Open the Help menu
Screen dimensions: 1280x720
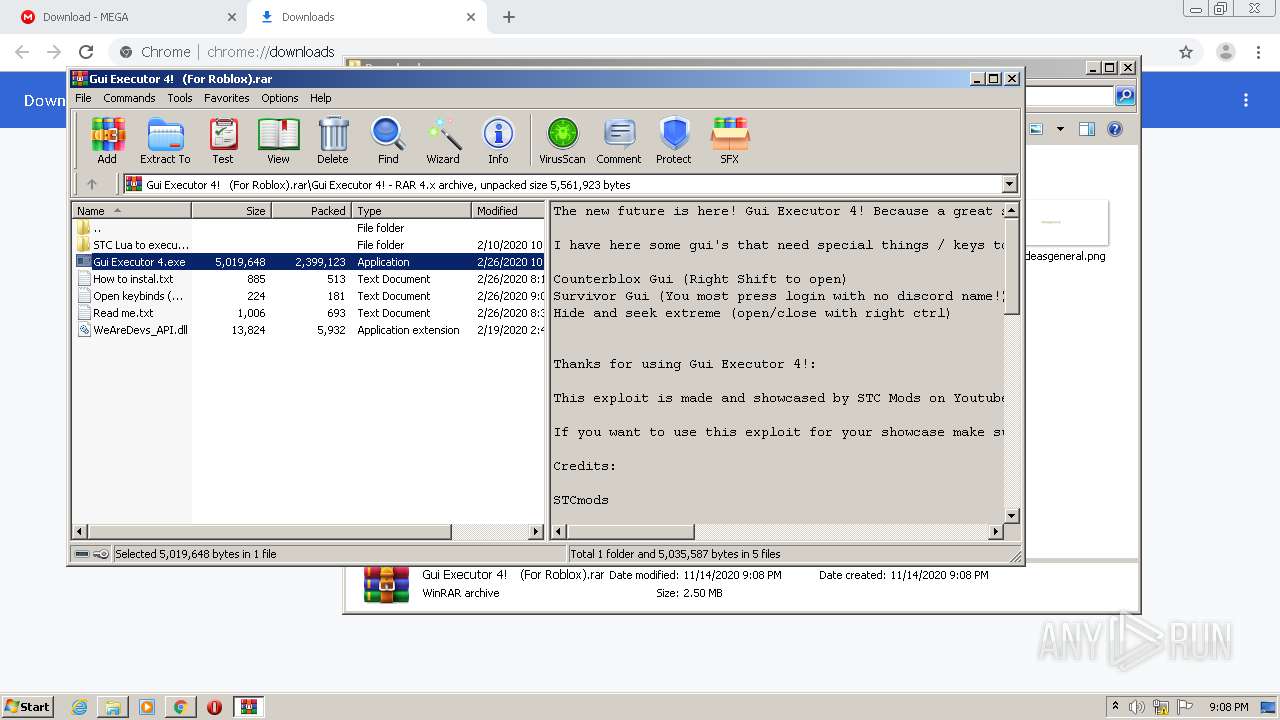click(320, 98)
